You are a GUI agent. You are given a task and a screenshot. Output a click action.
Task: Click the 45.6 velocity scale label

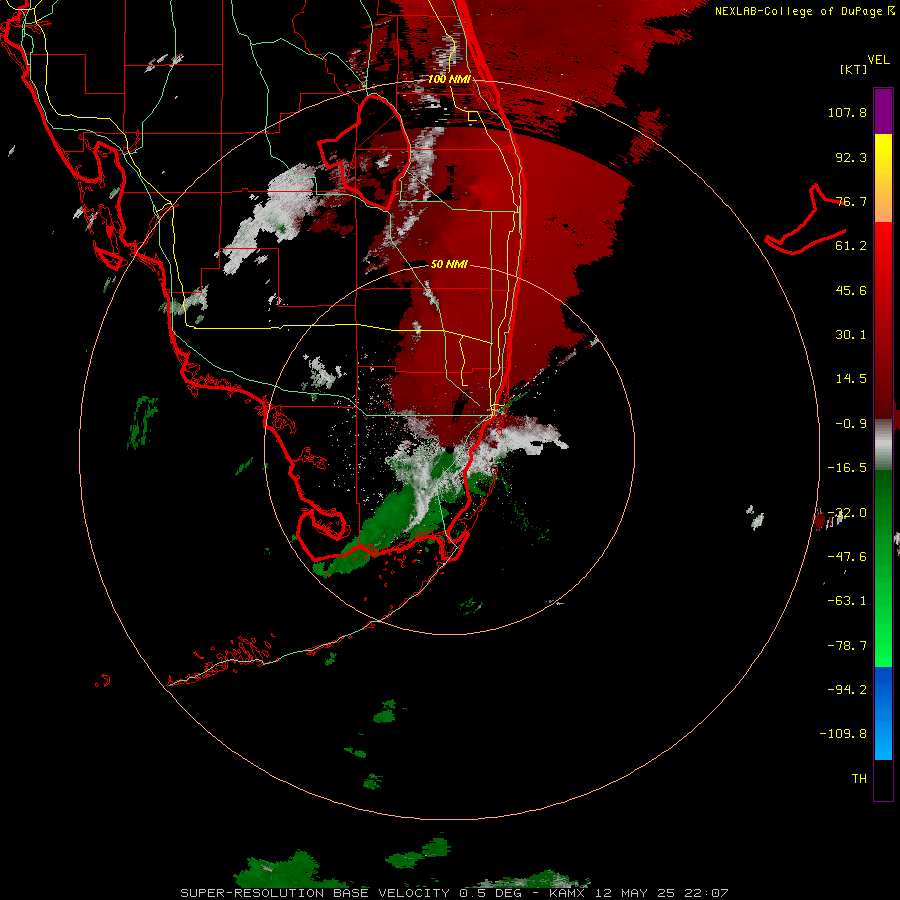coord(851,290)
